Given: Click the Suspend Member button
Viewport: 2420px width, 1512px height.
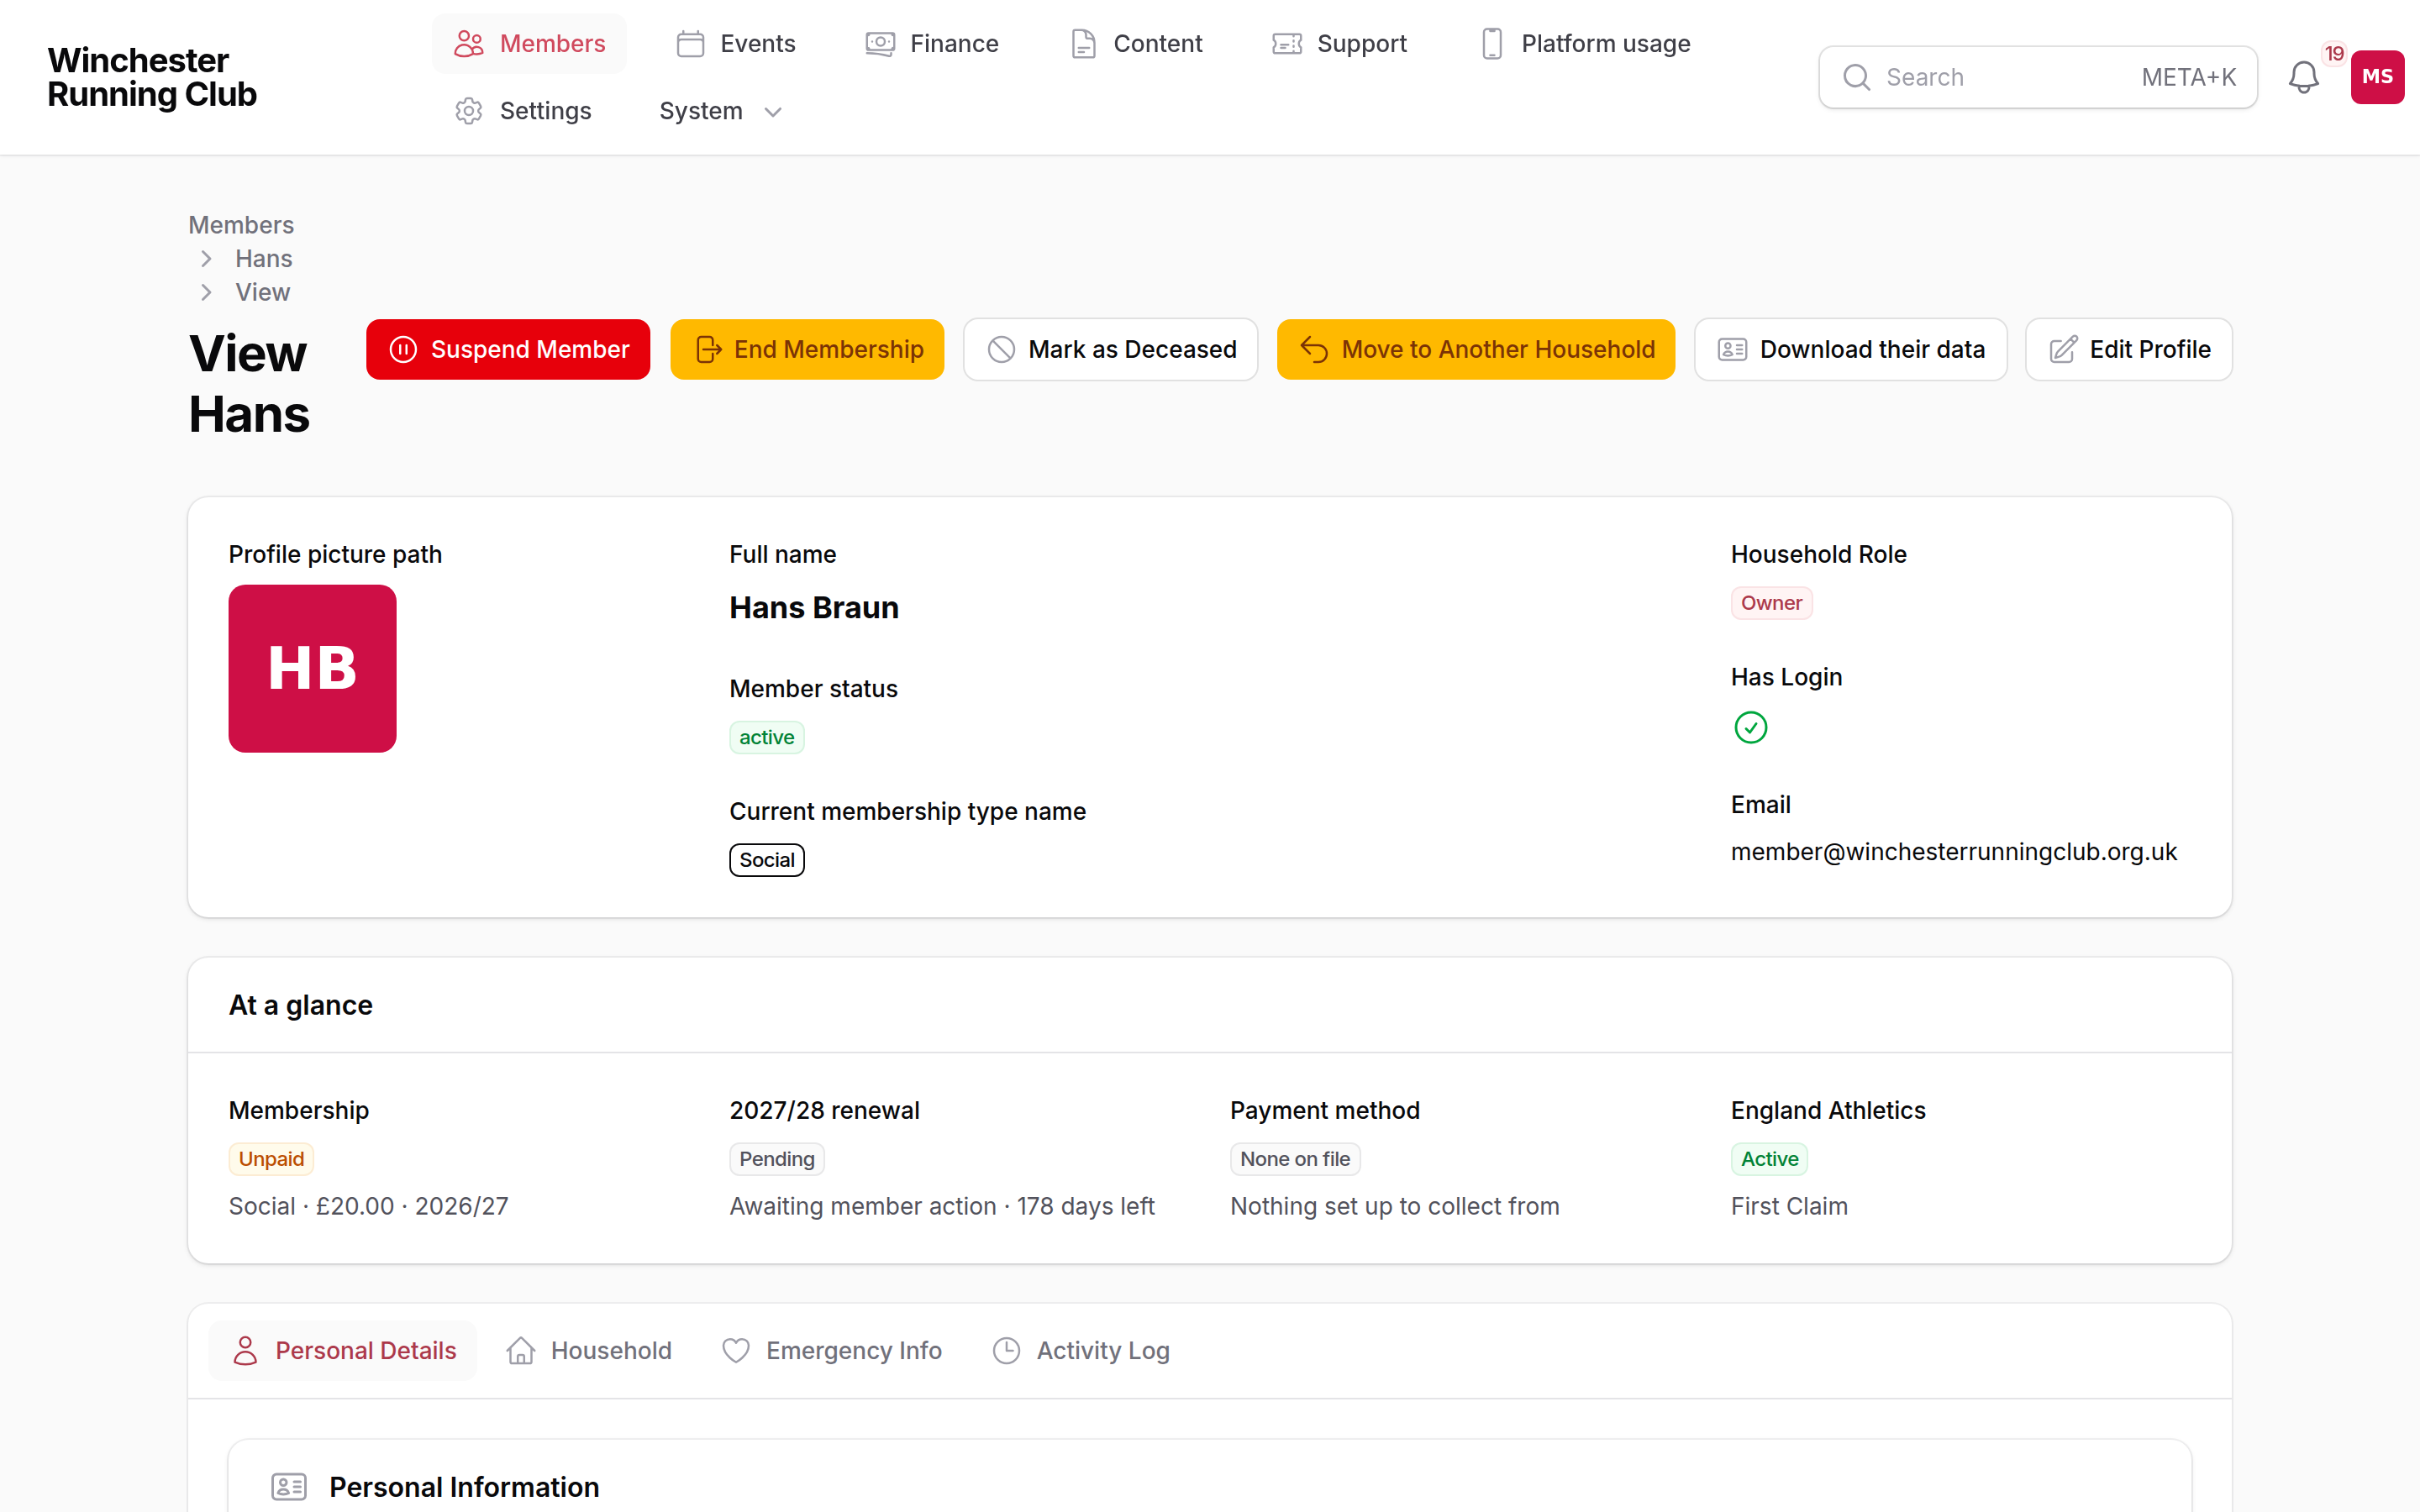Looking at the screenshot, I should pyautogui.click(x=508, y=349).
